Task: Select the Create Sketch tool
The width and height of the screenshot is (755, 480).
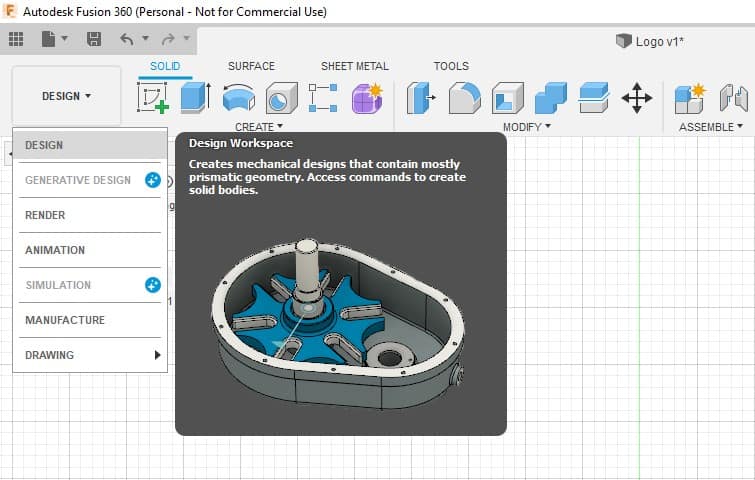Action: point(153,98)
